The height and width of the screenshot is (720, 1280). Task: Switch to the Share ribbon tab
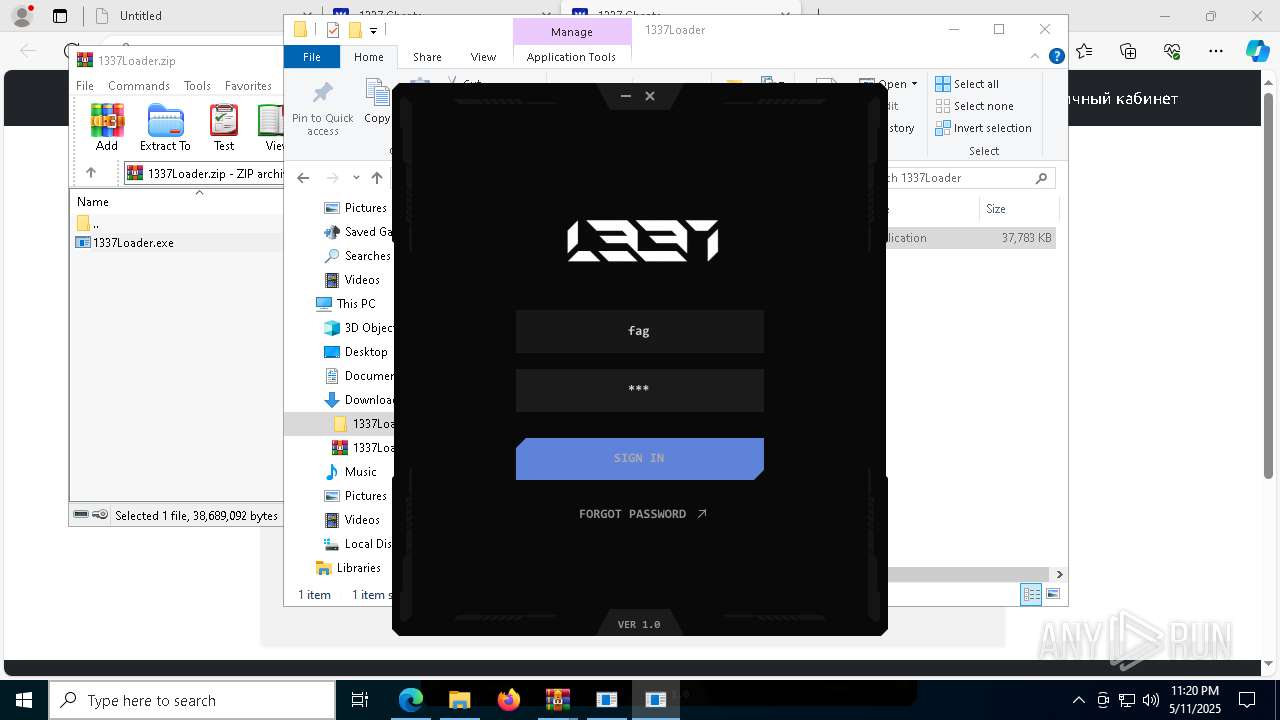[x=427, y=57]
